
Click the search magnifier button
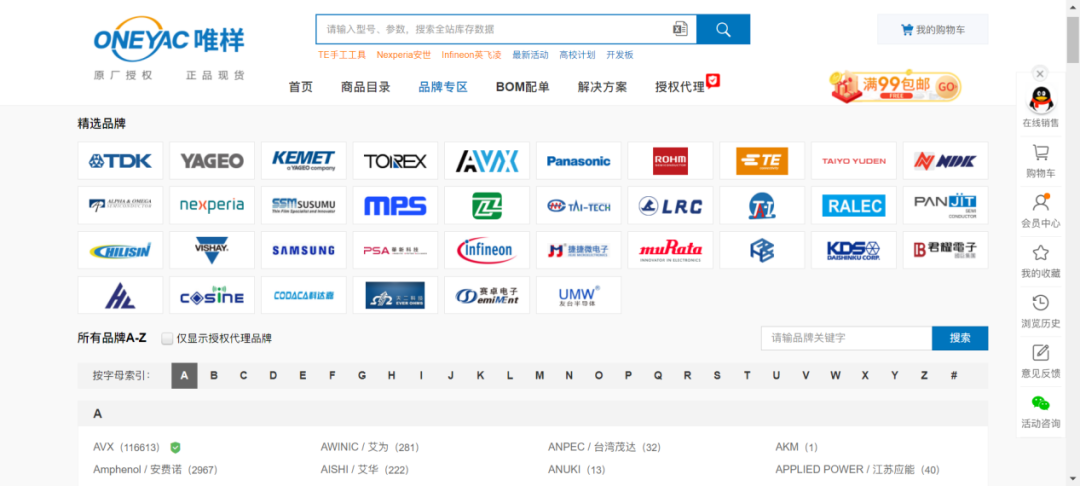(x=723, y=30)
